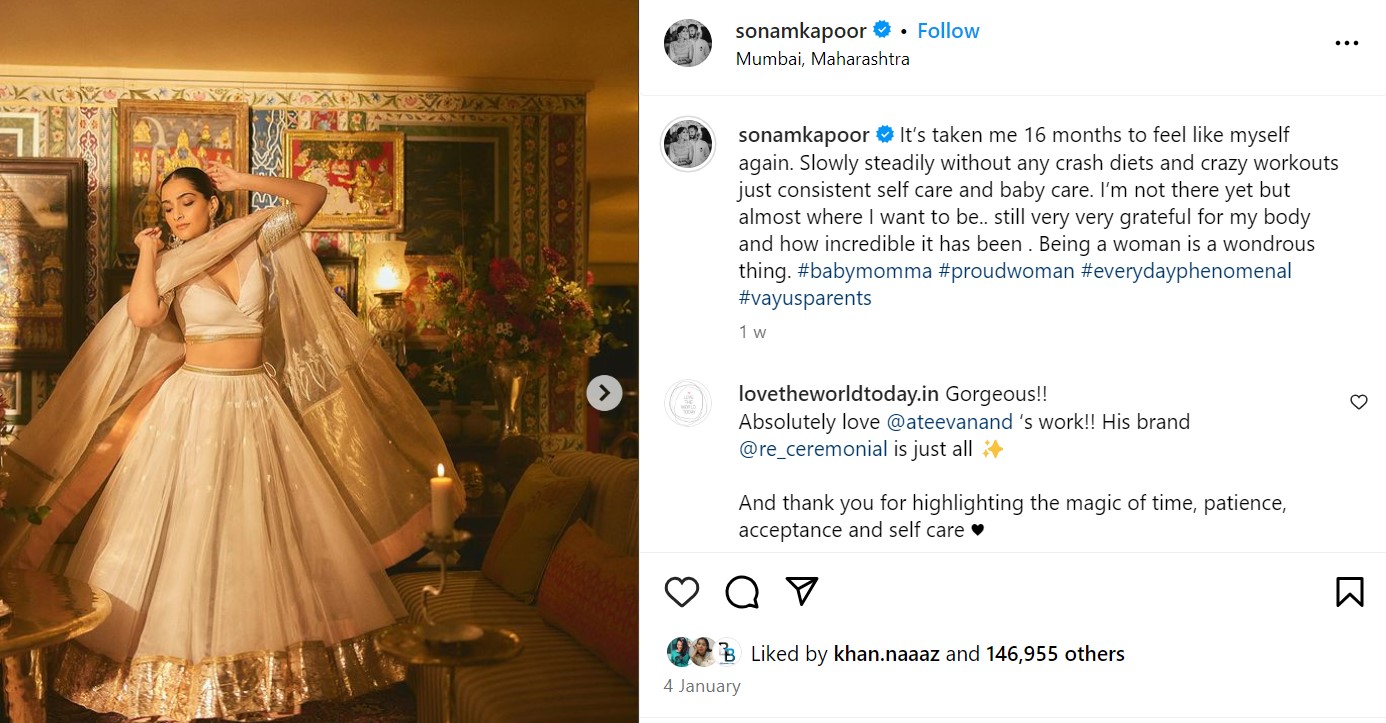Visit the #everydayphenomenal hashtag
The image size is (1386, 723).
[x=1186, y=271]
